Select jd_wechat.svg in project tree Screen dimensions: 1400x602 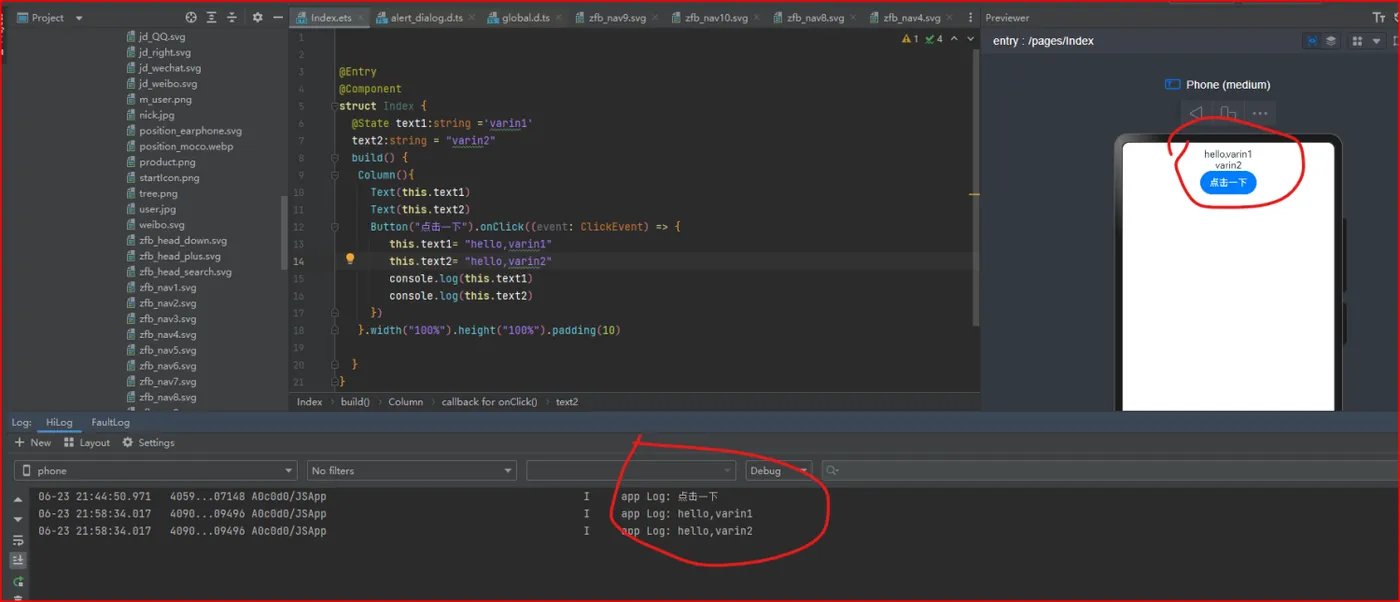163,68
